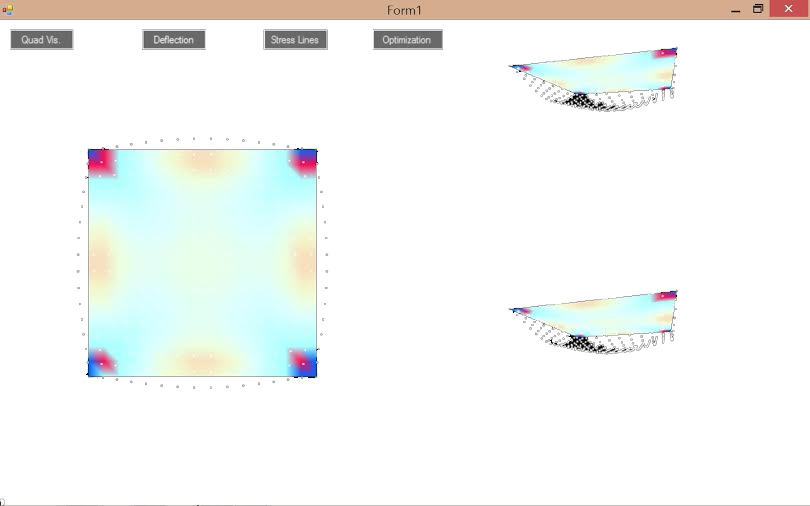Image resolution: width=810 pixels, height=506 pixels.
Task: Click the yellow region at square plot's left edge
Action: 99,262
